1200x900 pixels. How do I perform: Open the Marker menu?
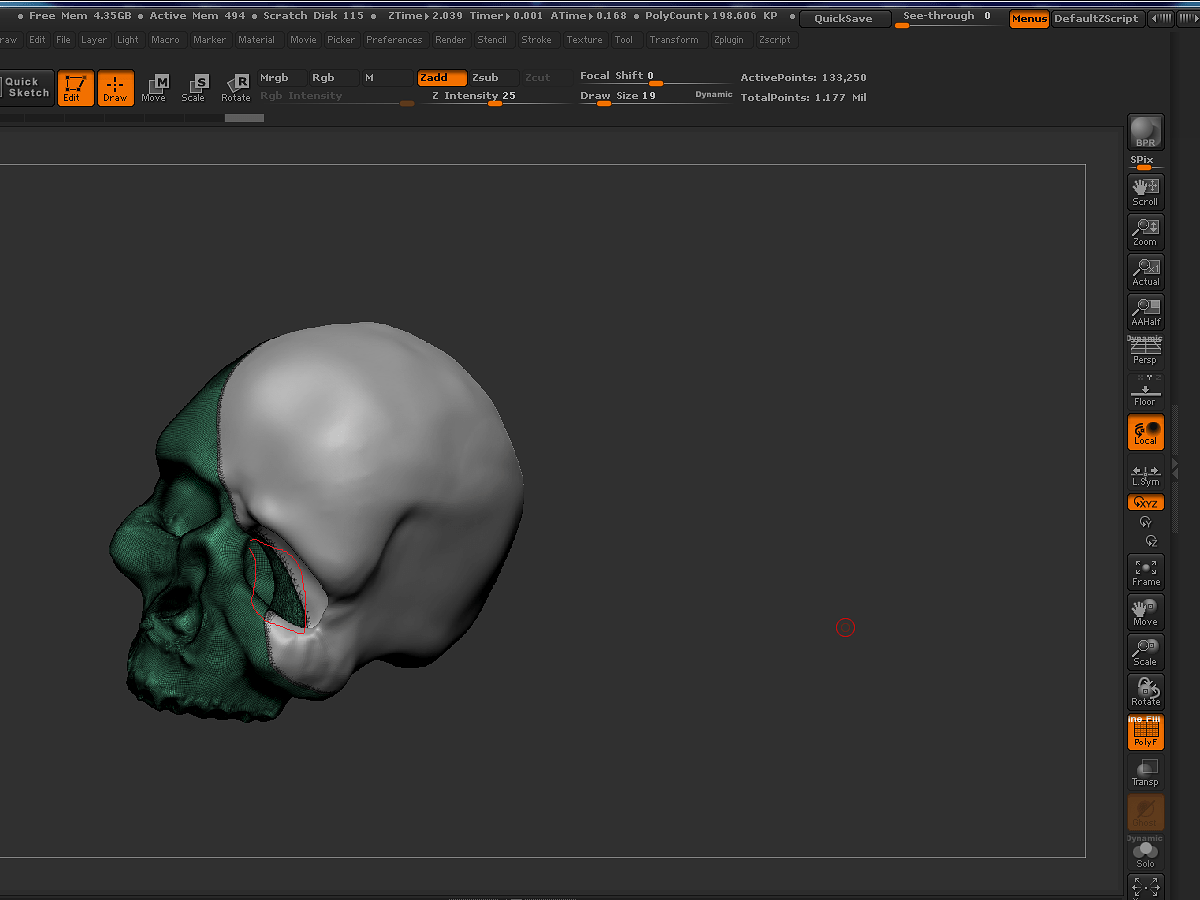[x=210, y=40]
